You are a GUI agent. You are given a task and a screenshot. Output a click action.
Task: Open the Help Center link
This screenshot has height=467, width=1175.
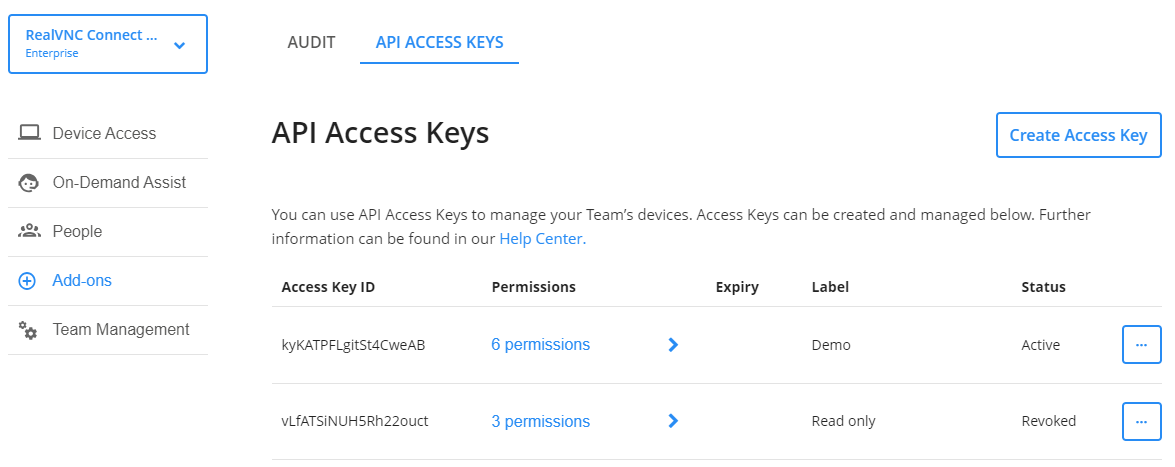(x=541, y=239)
